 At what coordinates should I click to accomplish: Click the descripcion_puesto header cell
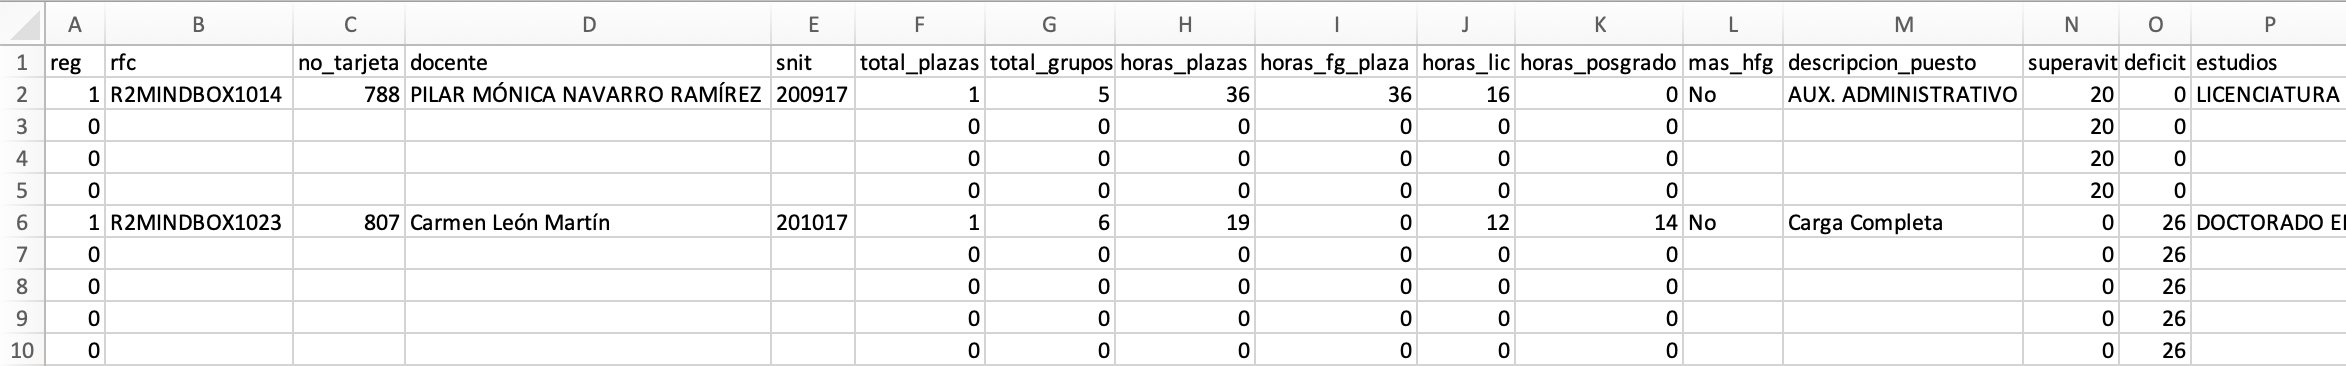pyautogui.click(x=1903, y=62)
